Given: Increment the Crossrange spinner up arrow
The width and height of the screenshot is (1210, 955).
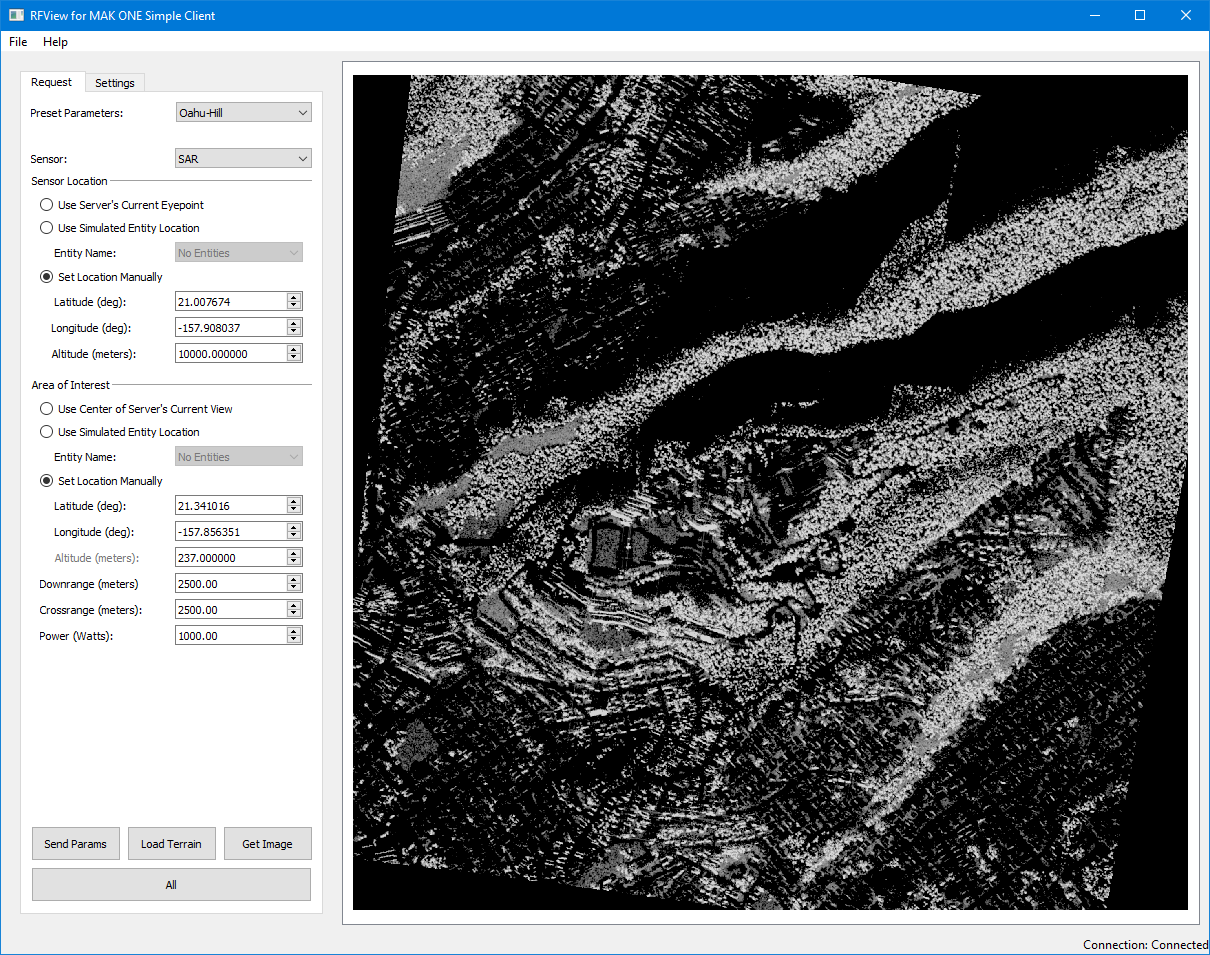Looking at the screenshot, I should tap(294, 605).
